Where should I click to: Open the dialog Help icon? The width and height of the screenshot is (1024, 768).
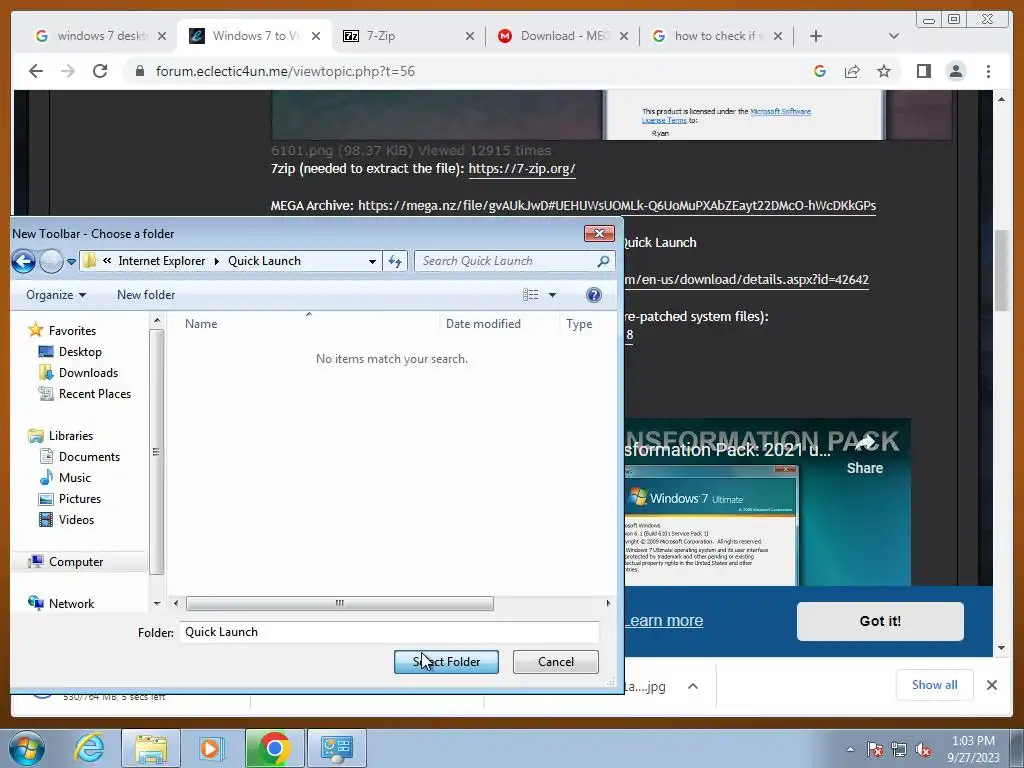(x=594, y=295)
